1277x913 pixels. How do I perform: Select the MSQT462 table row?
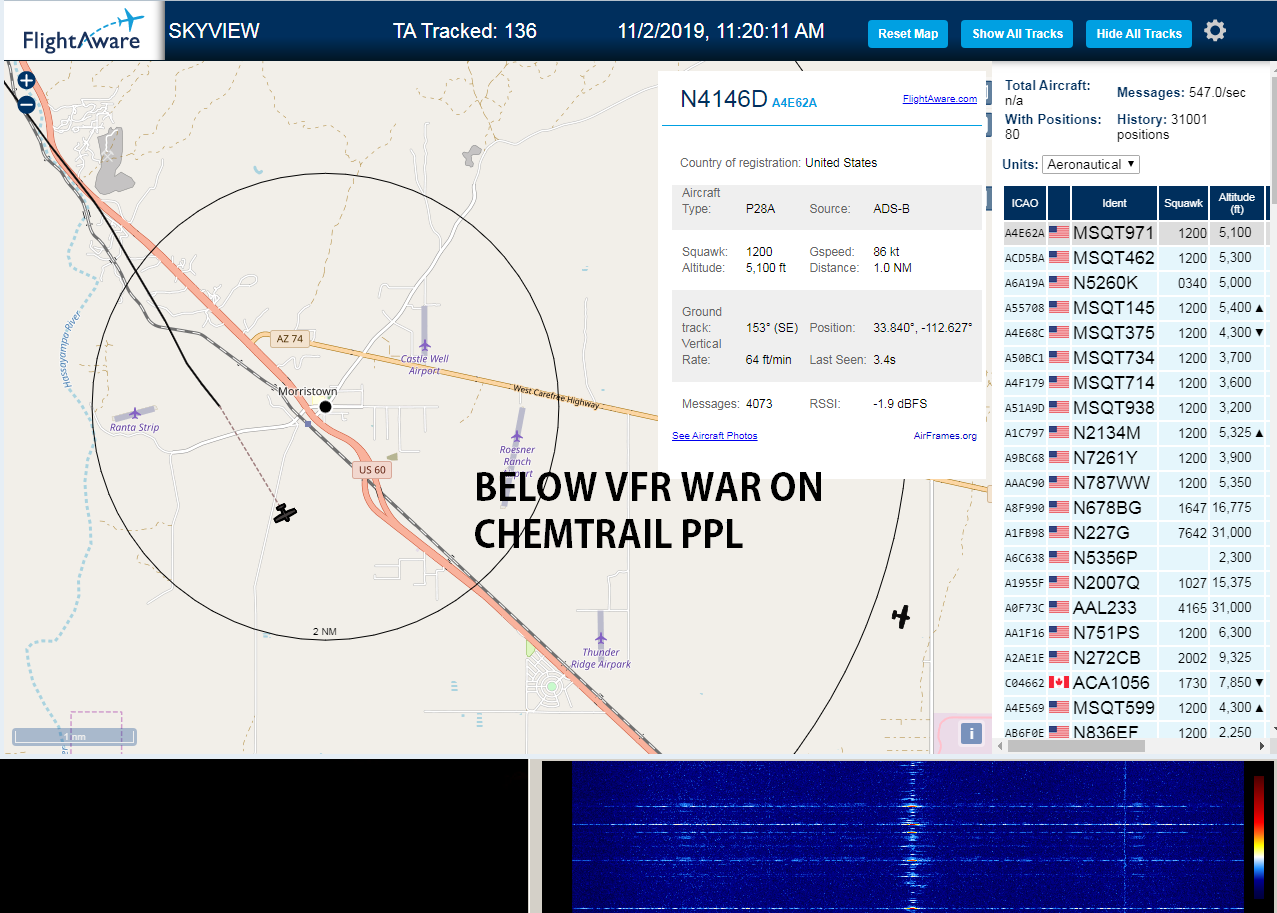1135,258
